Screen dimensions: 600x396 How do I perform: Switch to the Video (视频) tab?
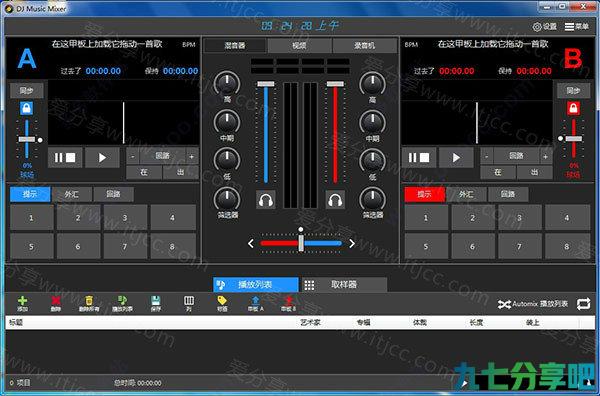(300, 46)
